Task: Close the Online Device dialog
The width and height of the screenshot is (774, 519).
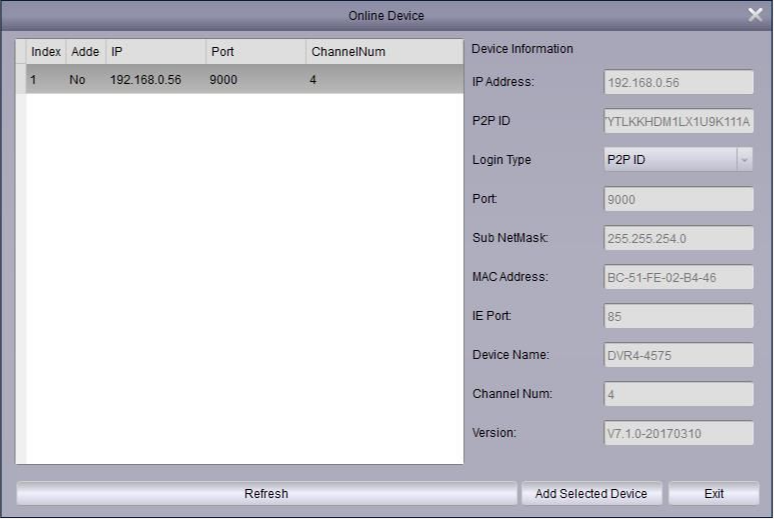Action: point(755,15)
